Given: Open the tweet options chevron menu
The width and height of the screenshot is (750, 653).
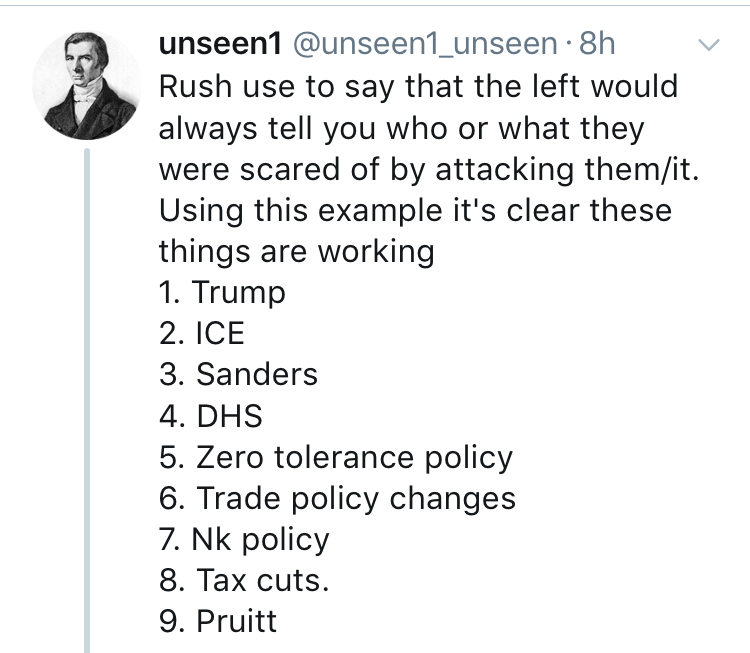Looking at the screenshot, I should (708, 45).
